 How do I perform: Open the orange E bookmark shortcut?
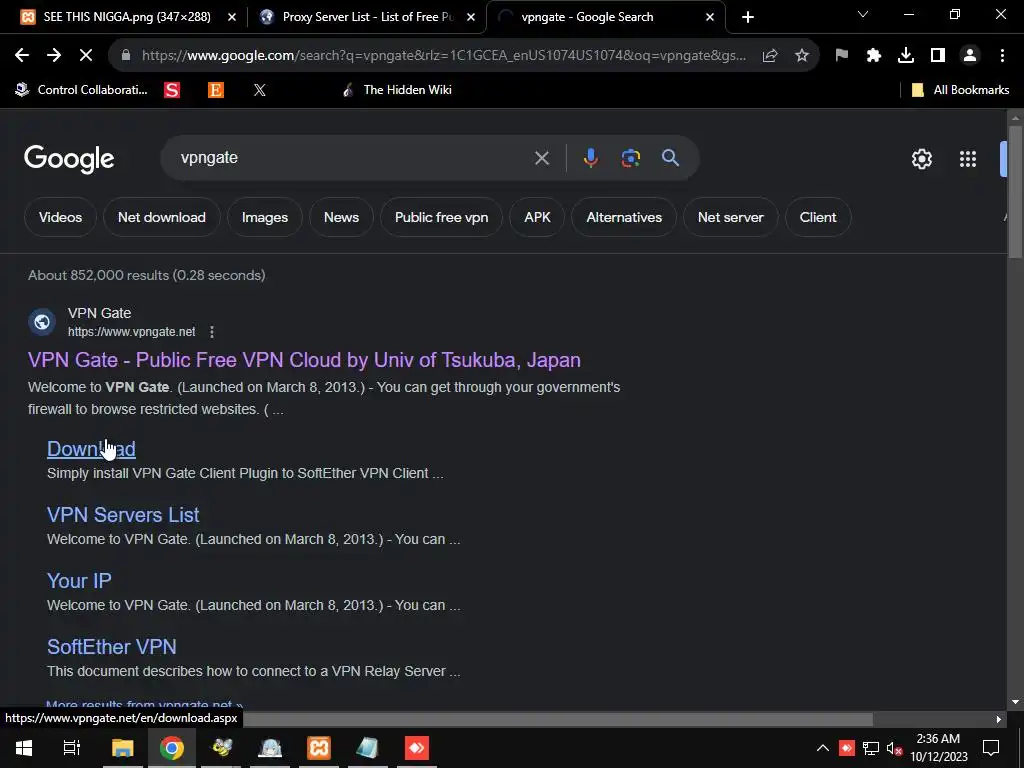point(216,90)
